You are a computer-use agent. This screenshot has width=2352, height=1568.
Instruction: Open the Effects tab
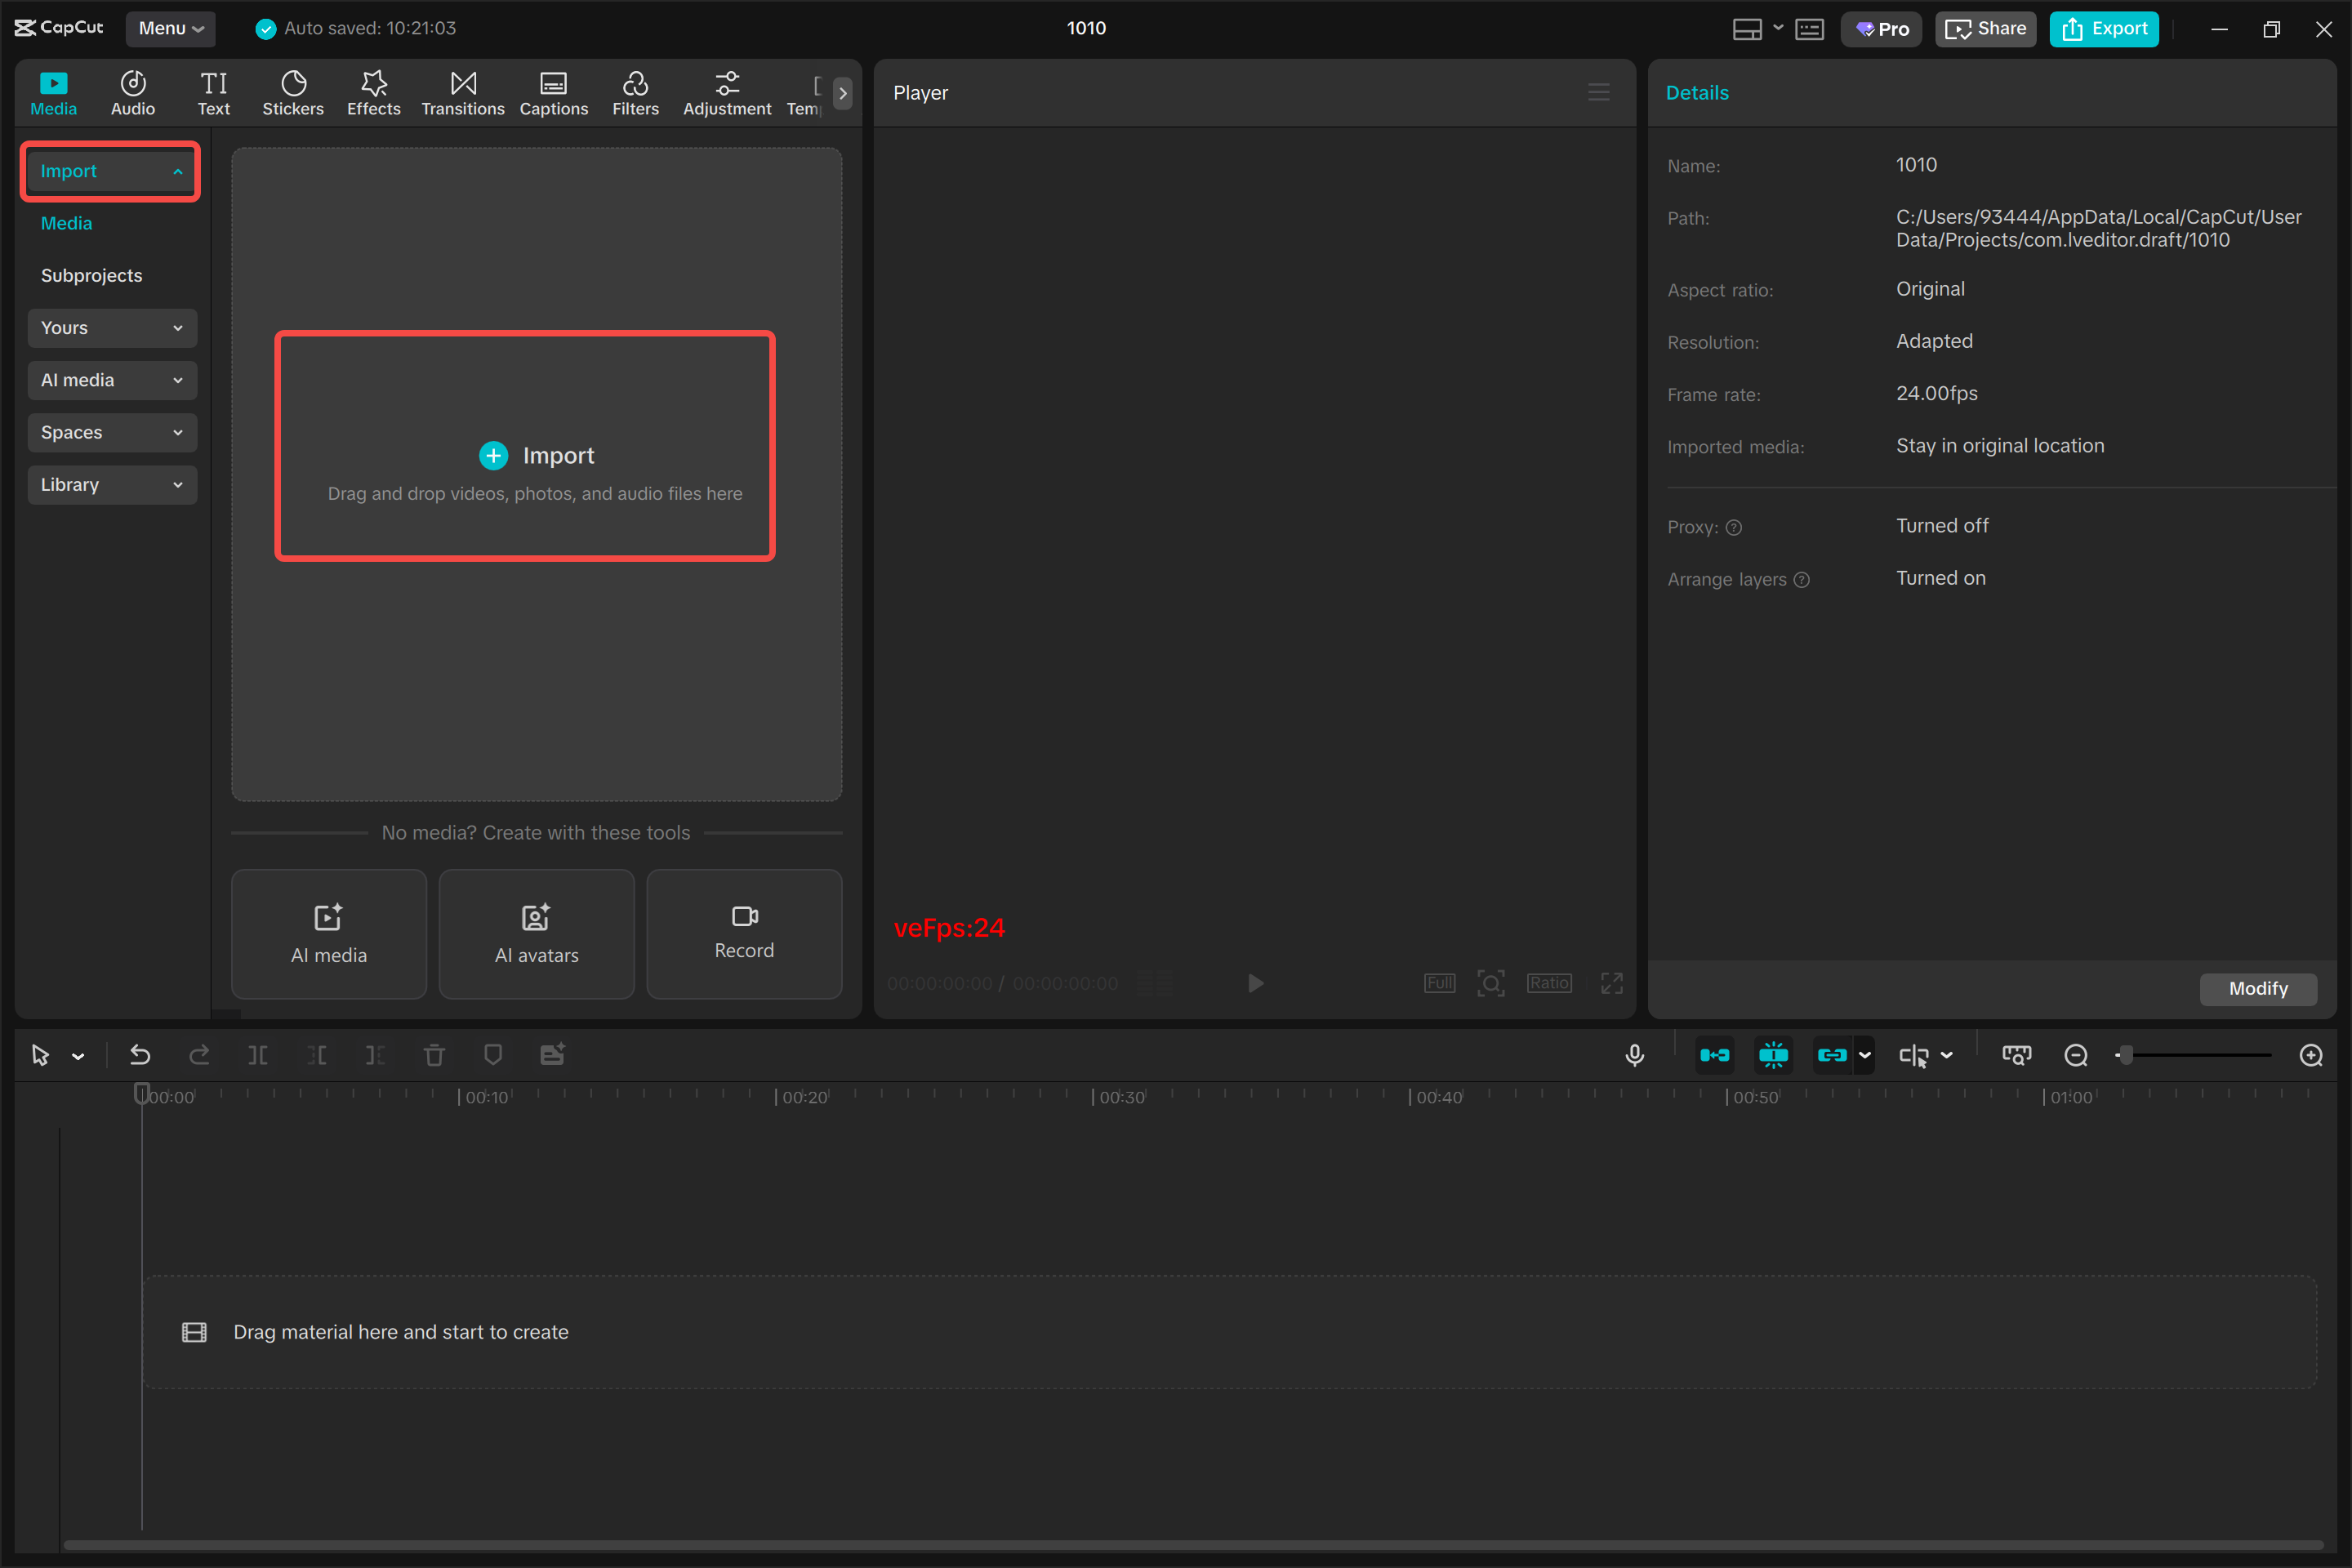[x=373, y=93]
